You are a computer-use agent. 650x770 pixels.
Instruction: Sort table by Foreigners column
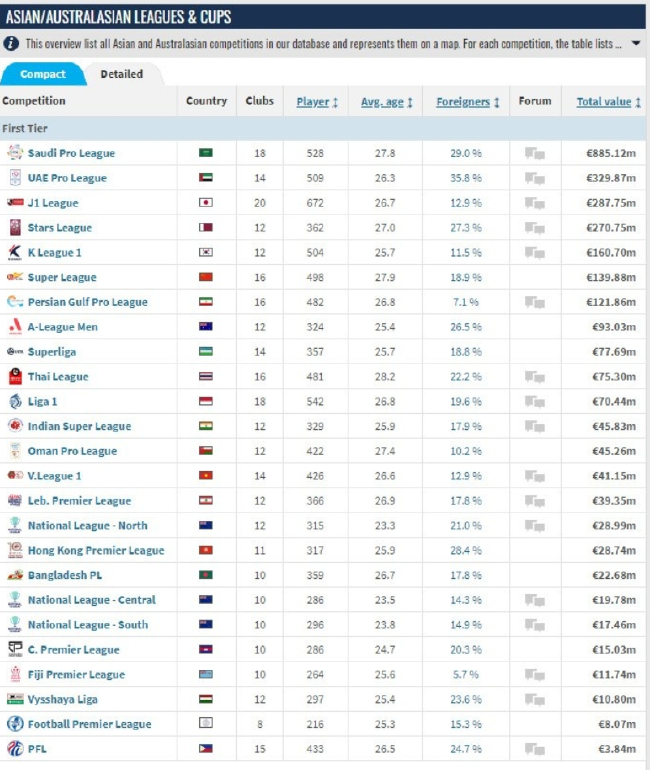[x=468, y=102]
